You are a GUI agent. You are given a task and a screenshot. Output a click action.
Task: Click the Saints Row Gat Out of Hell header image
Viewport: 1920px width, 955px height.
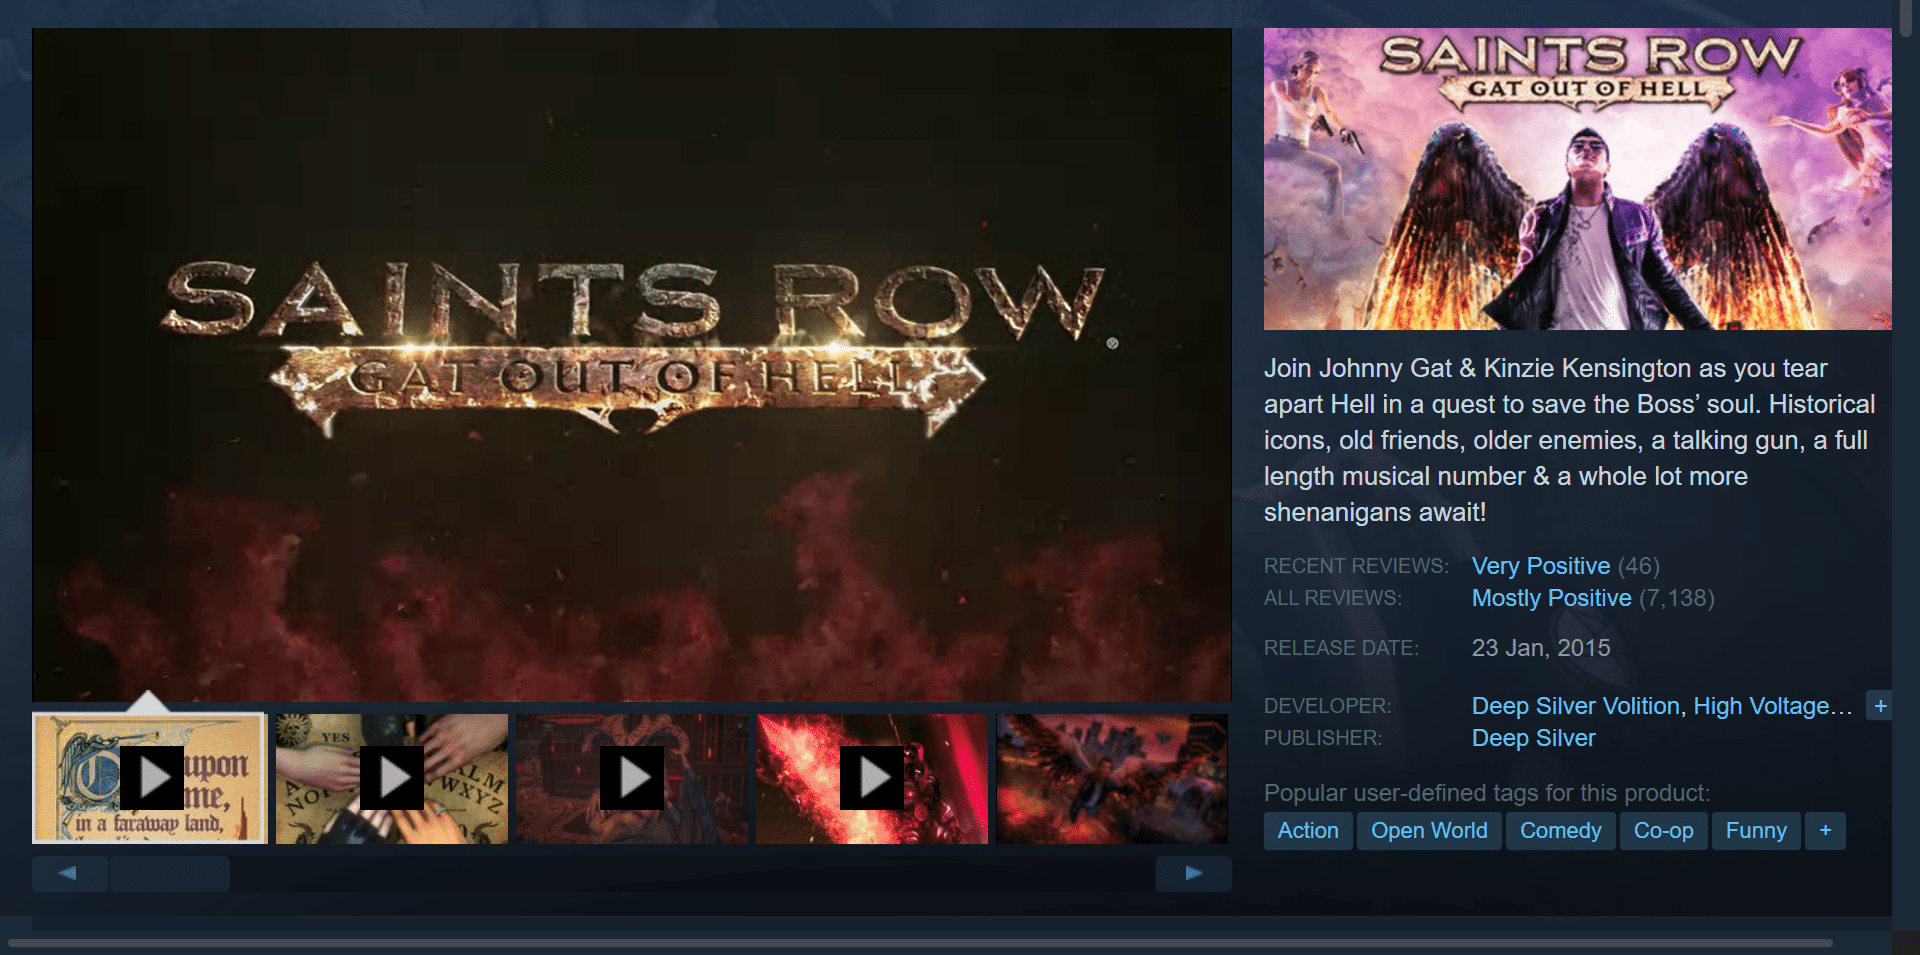click(1577, 179)
